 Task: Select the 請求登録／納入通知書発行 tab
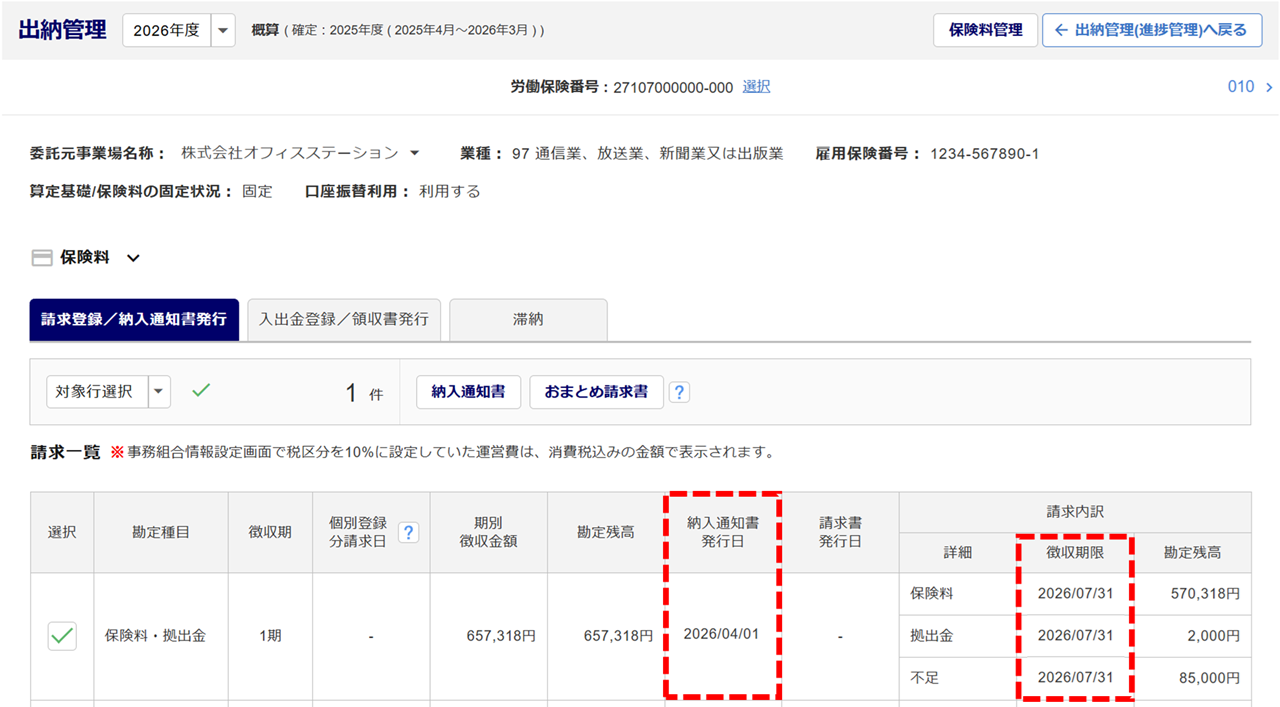click(x=134, y=319)
